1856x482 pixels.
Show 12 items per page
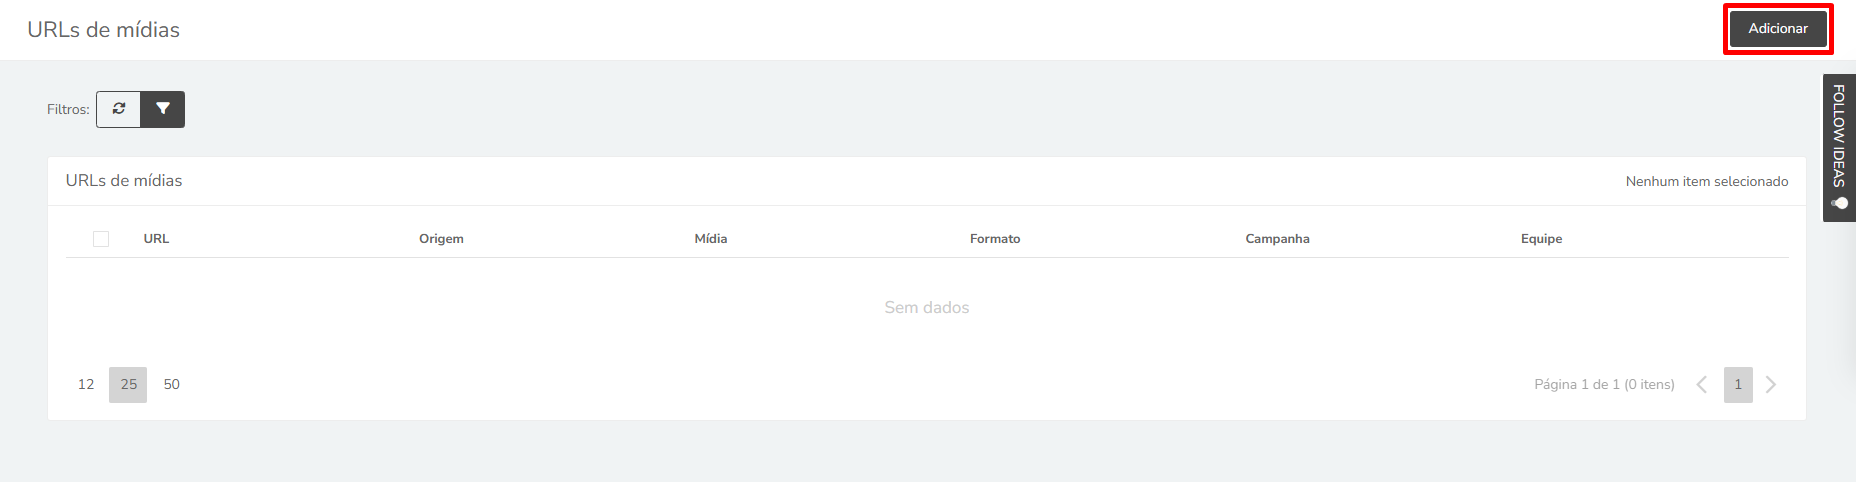[86, 385]
